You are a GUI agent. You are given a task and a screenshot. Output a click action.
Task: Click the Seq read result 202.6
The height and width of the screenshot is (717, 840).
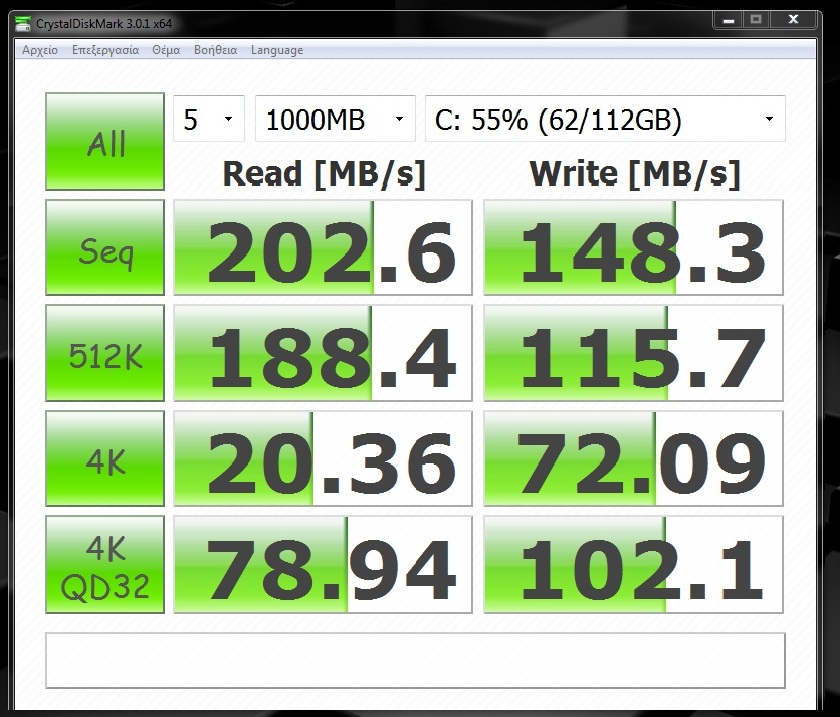click(x=323, y=248)
